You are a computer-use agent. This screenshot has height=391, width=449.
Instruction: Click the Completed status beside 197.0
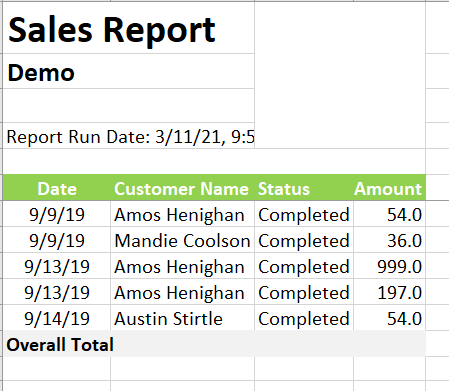pyautogui.click(x=304, y=292)
